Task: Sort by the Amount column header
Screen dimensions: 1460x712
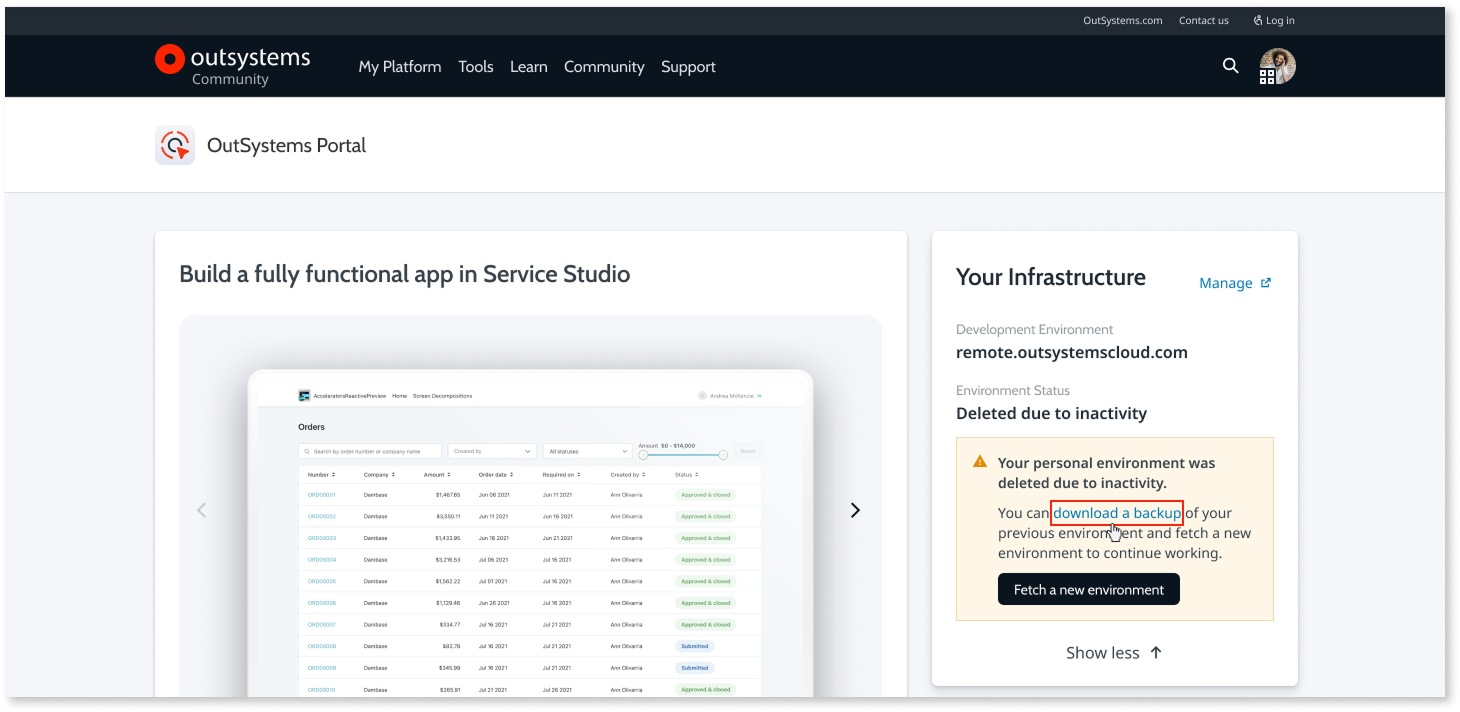Action: click(436, 475)
